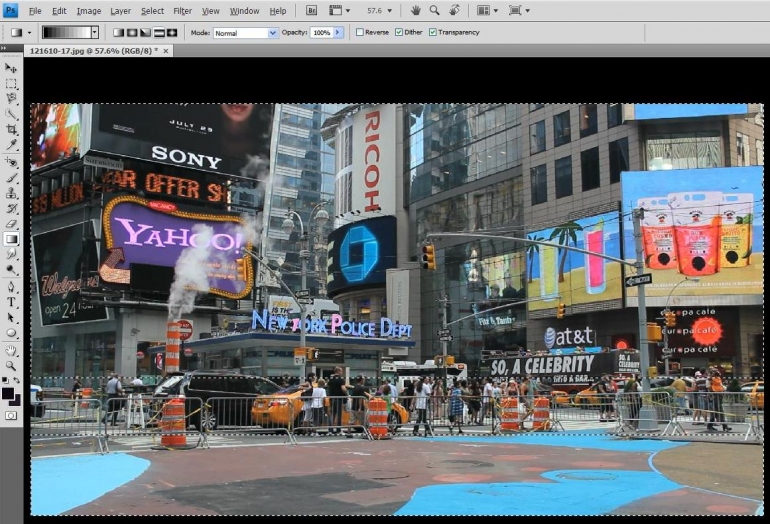This screenshot has height=524, width=770.
Task: Open the Help menu
Action: (277, 11)
